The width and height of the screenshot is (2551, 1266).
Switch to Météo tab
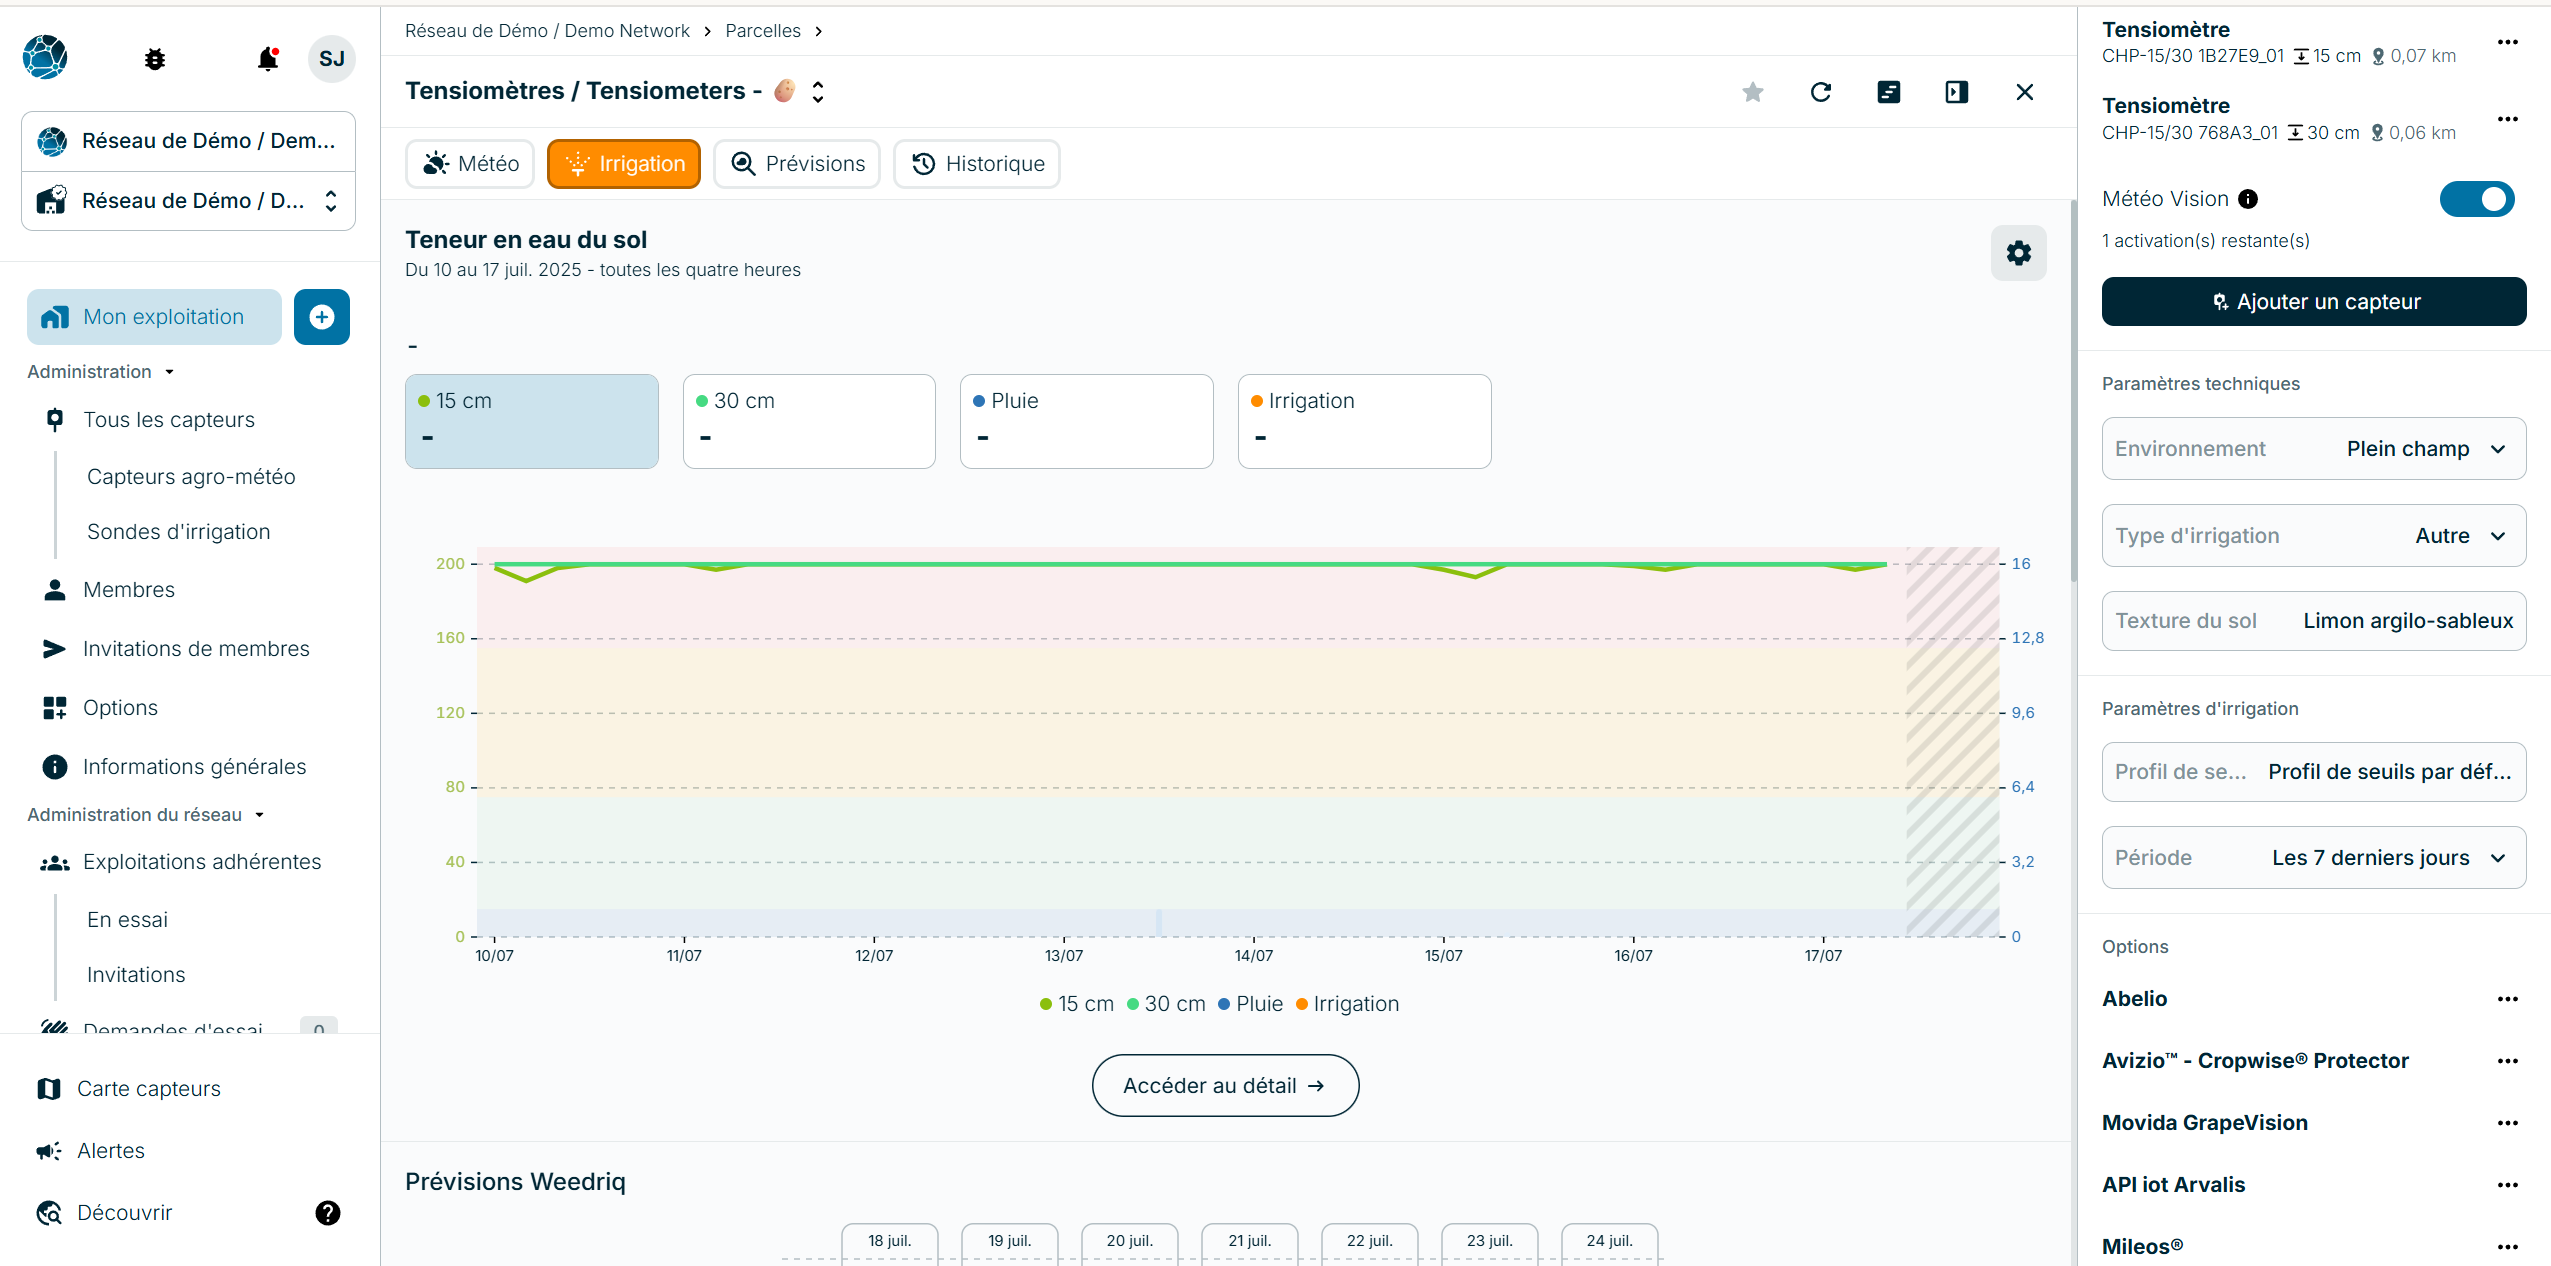(470, 164)
